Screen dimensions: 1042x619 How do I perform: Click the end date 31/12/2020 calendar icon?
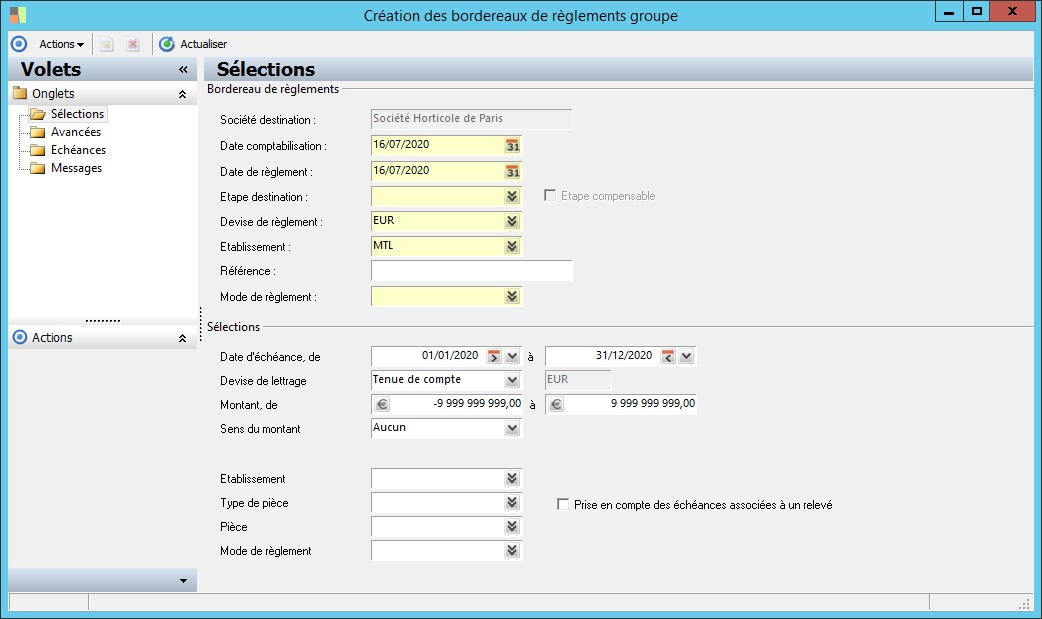[668, 356]
